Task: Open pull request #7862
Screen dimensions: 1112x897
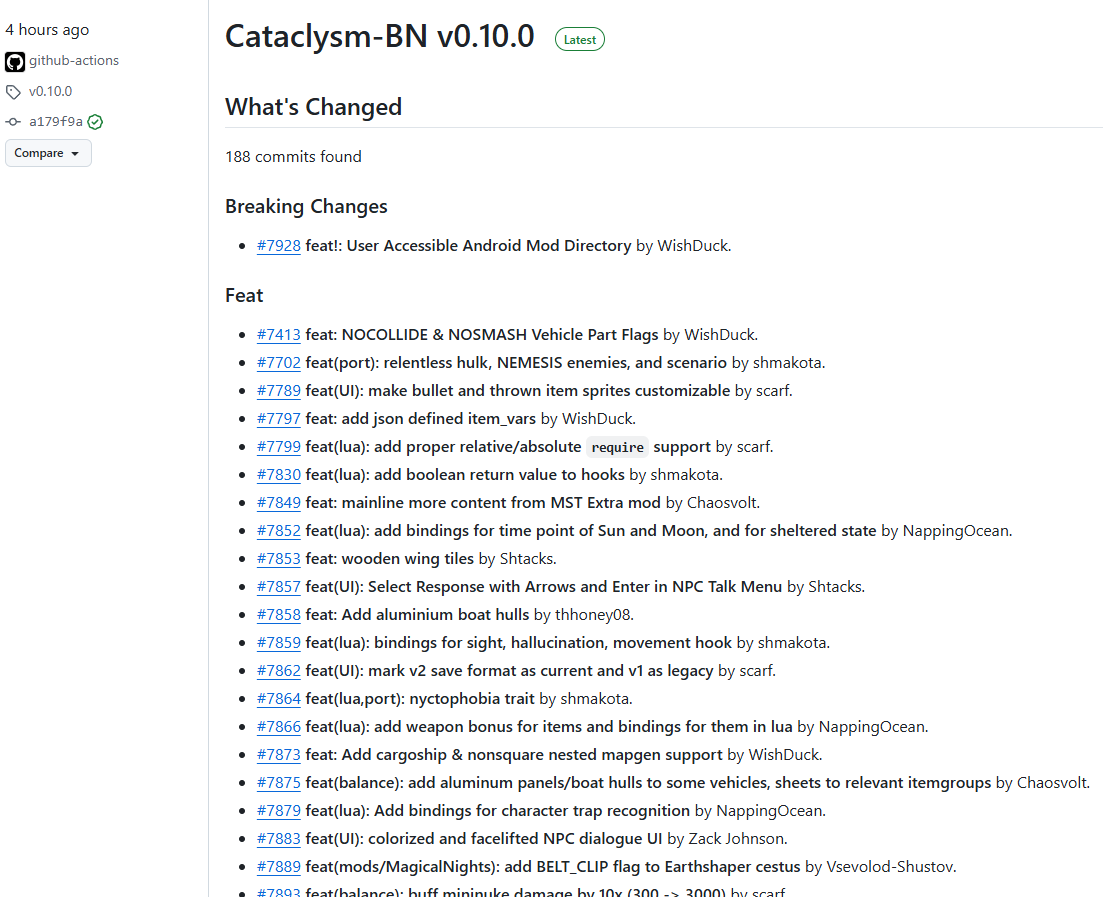Action: click(279, 671)
